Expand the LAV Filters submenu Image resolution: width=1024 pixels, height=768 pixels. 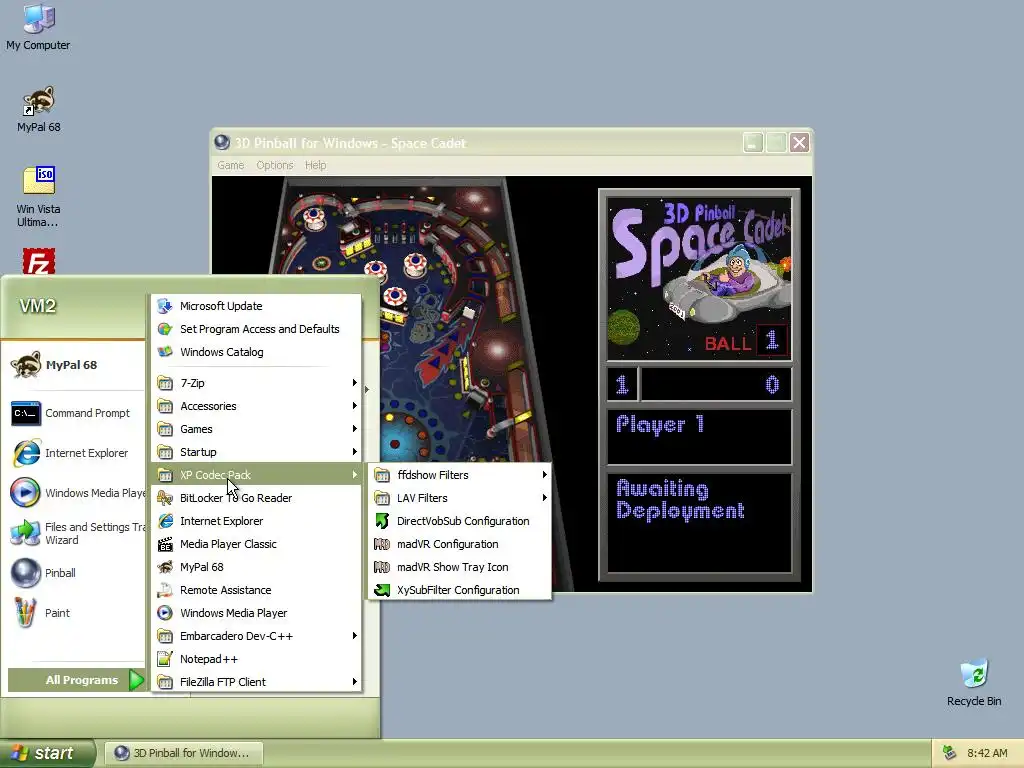coord(460,498)
